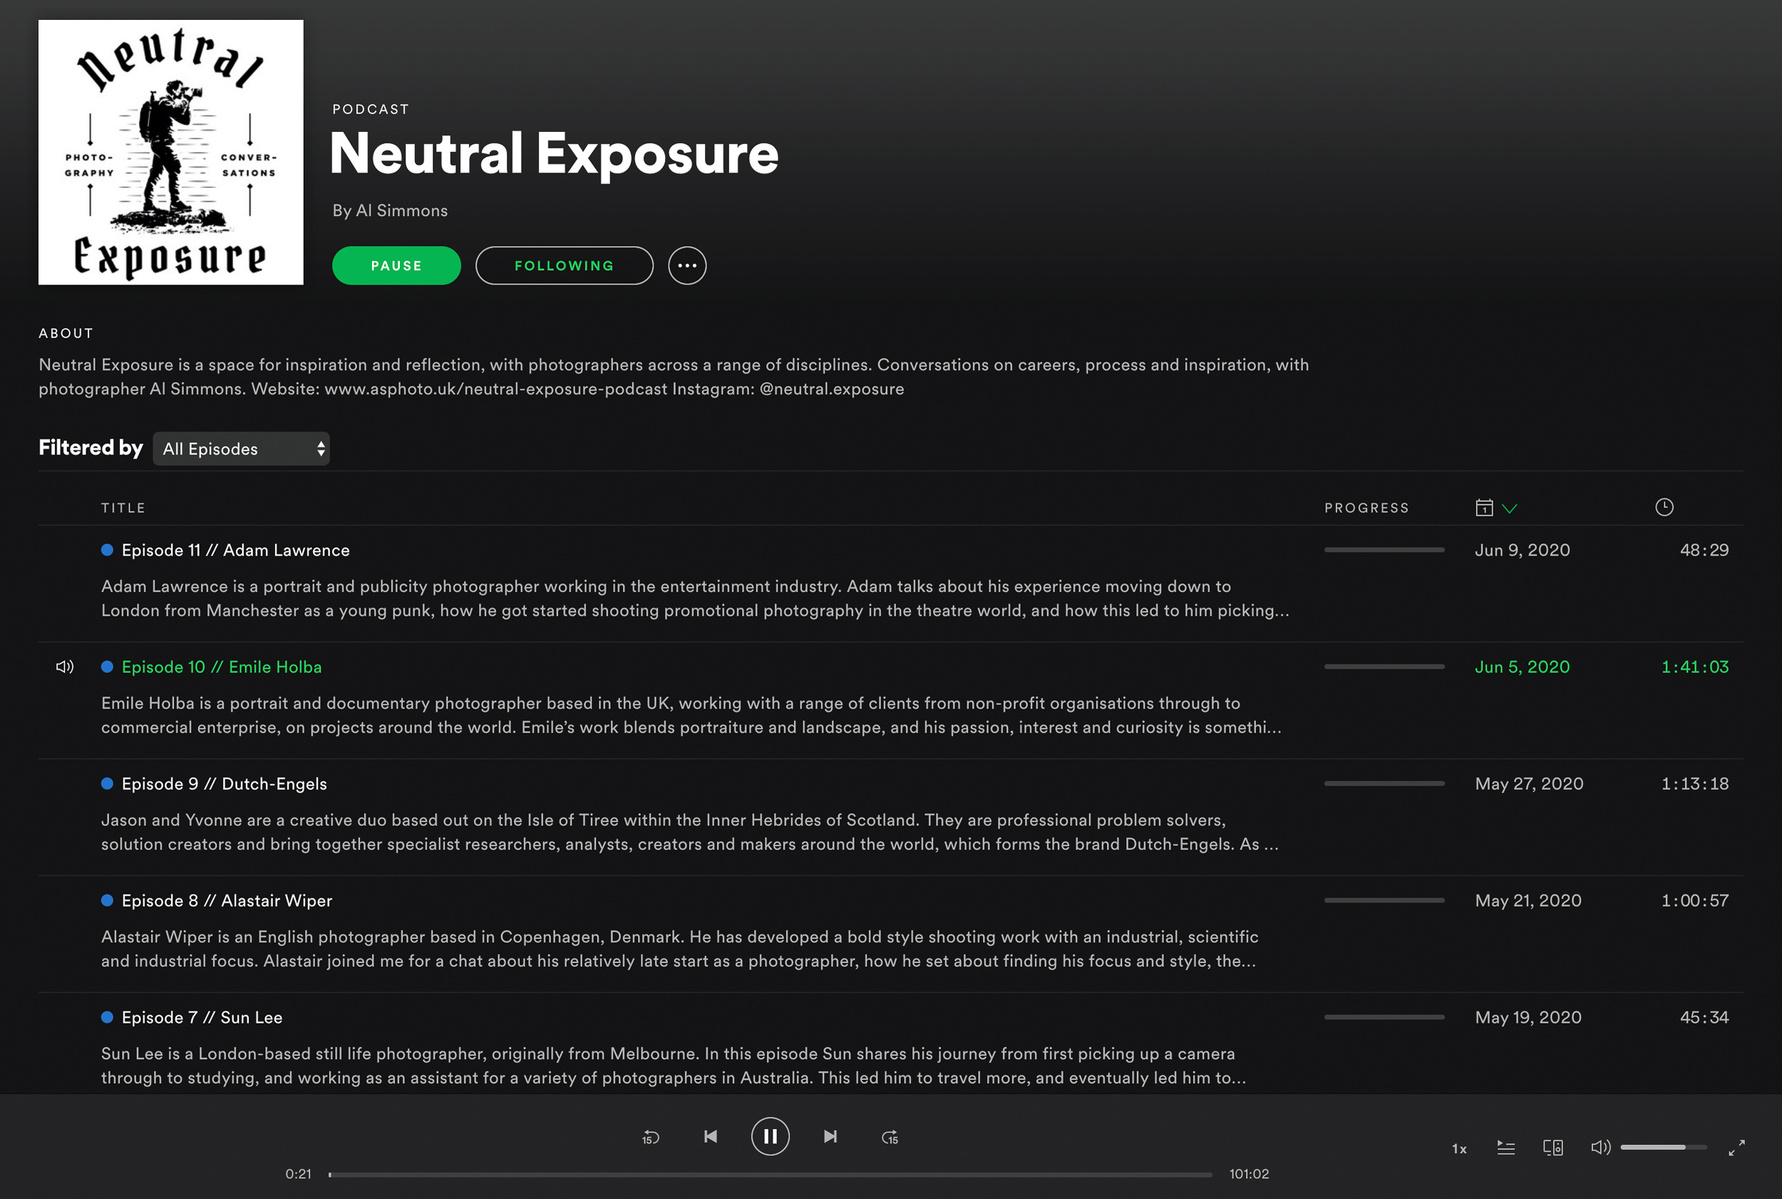
Task: Open Episode 9 // Dutch-Engels
Action: point(224,784)
